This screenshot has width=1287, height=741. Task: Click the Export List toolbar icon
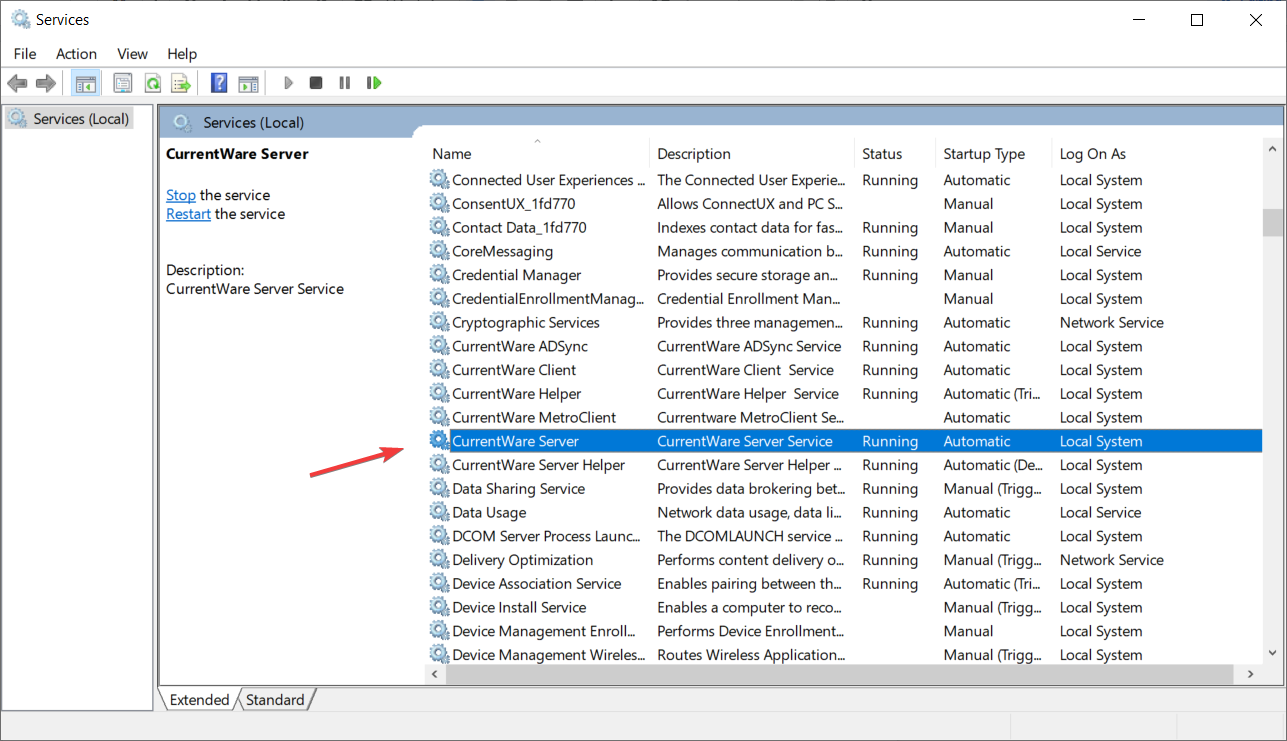click(181, 83)
